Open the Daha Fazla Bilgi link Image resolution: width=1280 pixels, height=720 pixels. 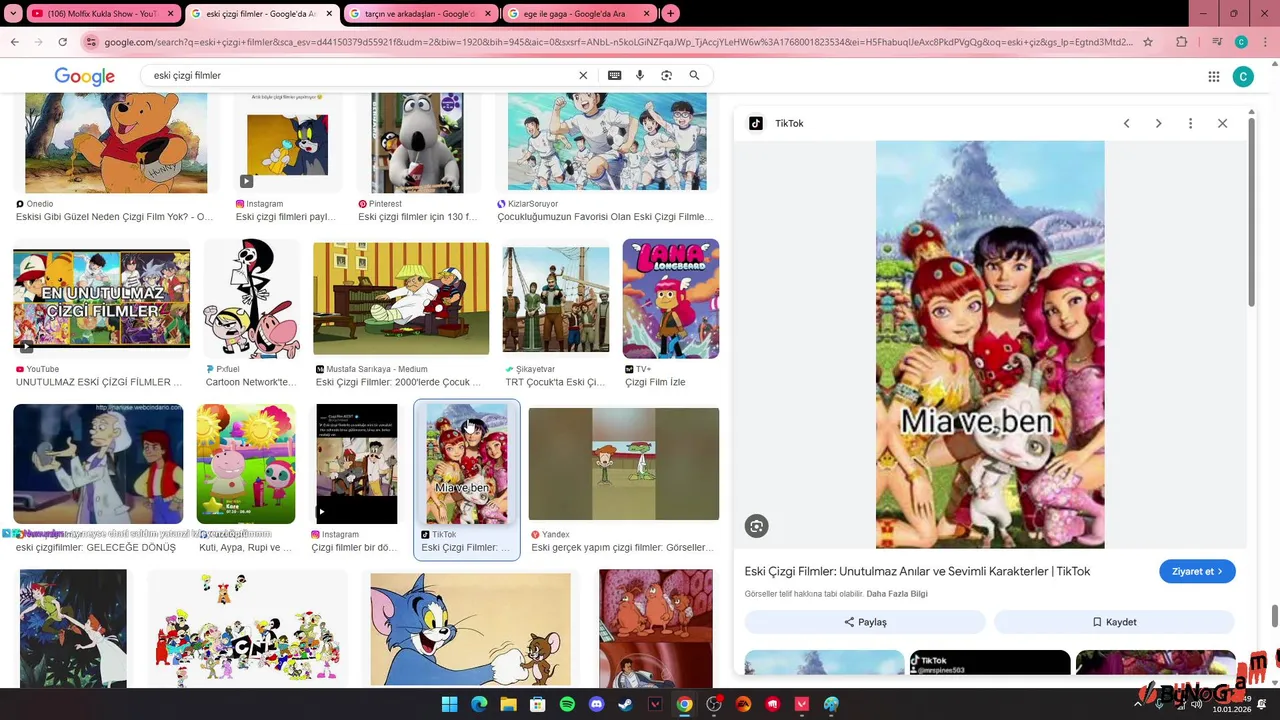[896, 594]
